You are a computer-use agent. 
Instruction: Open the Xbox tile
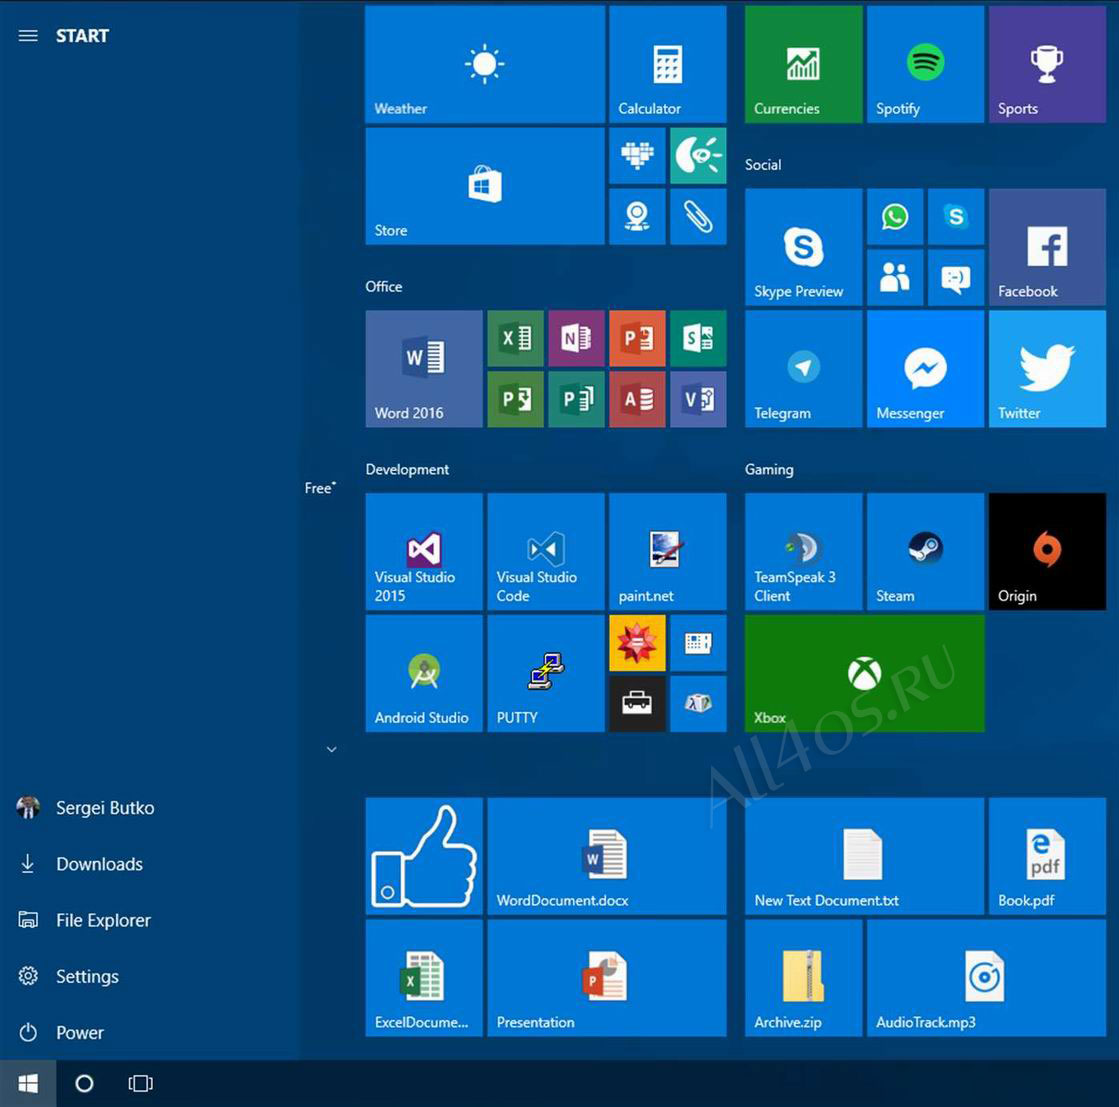[x=864, y=673]
